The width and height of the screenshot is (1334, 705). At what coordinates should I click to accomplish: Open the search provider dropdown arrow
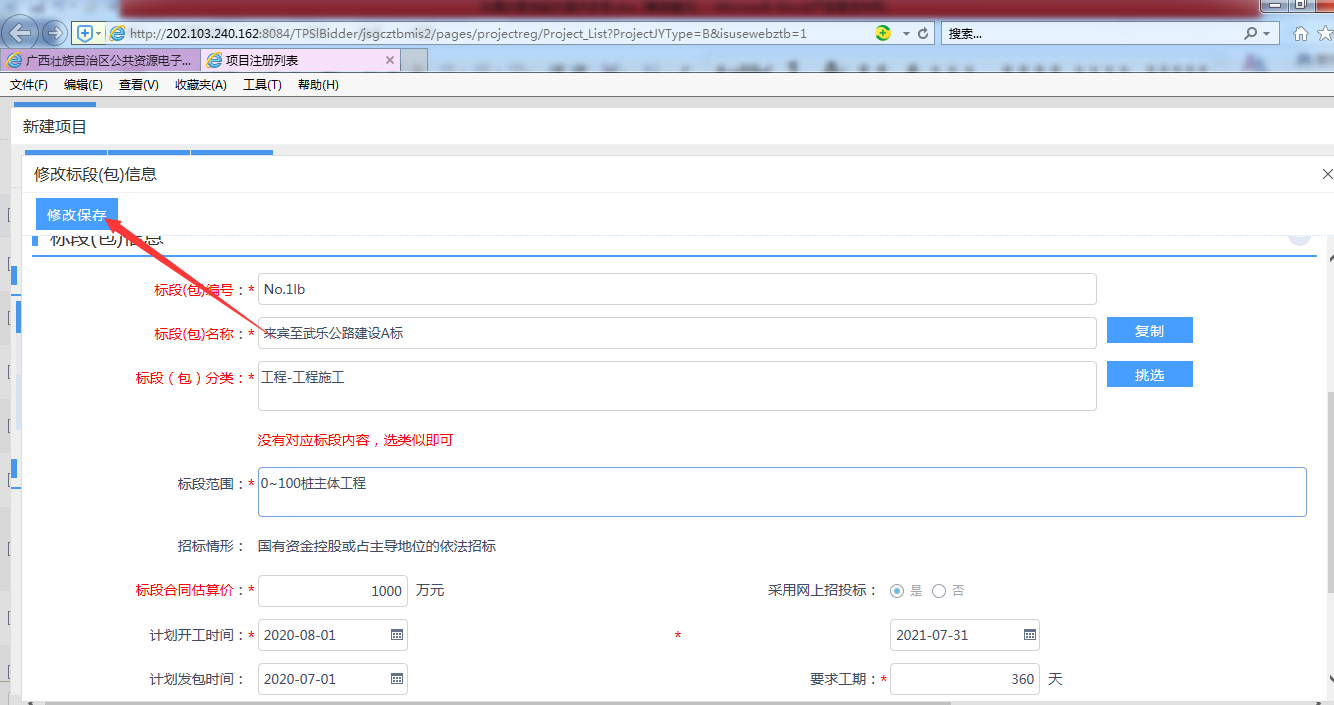(x=1267, y=33)
